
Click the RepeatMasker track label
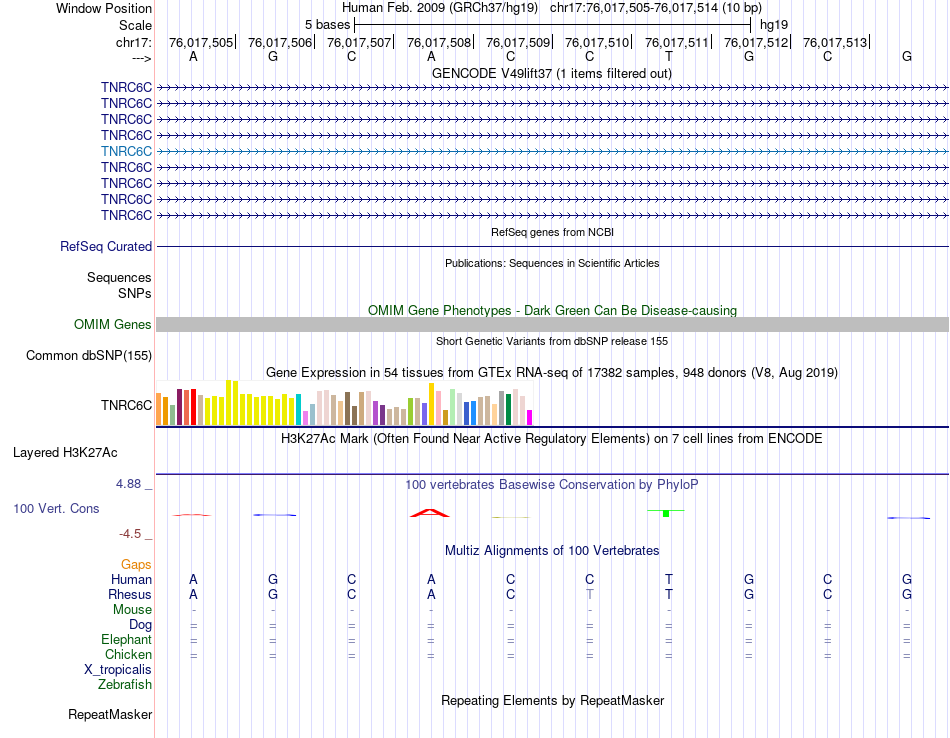point(110,714)
